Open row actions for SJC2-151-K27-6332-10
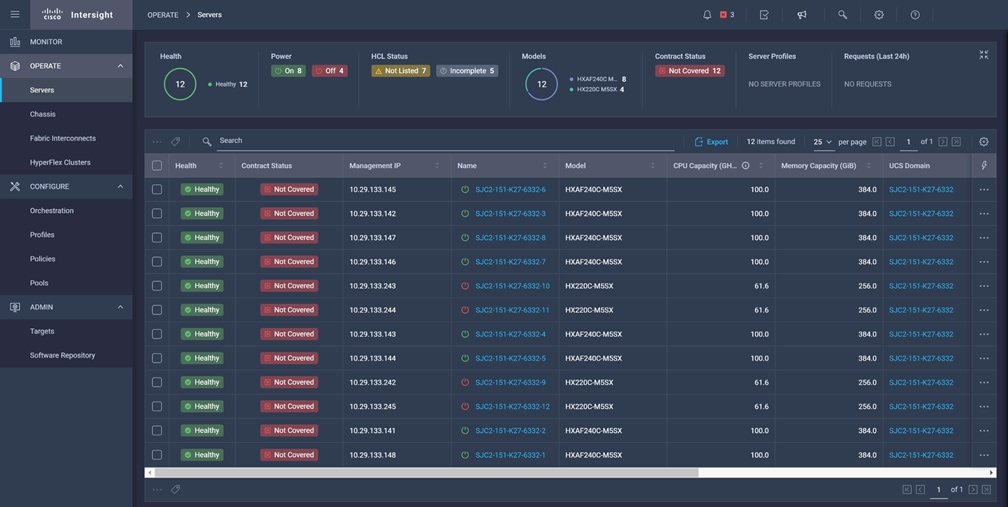The height and width of the screenshot is (507, 1008). 984,286
